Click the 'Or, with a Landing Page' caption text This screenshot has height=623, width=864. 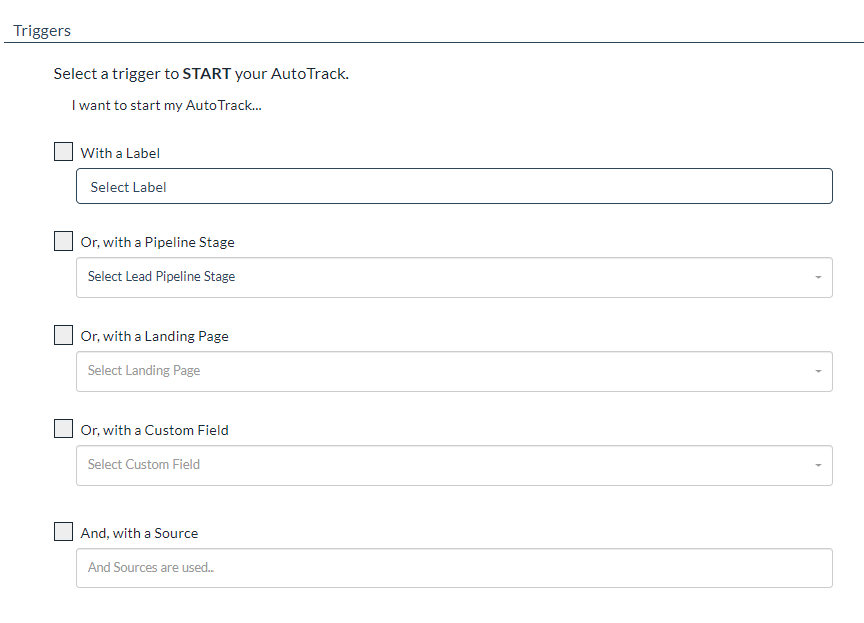pyautogui.click(x=154, y=336)
